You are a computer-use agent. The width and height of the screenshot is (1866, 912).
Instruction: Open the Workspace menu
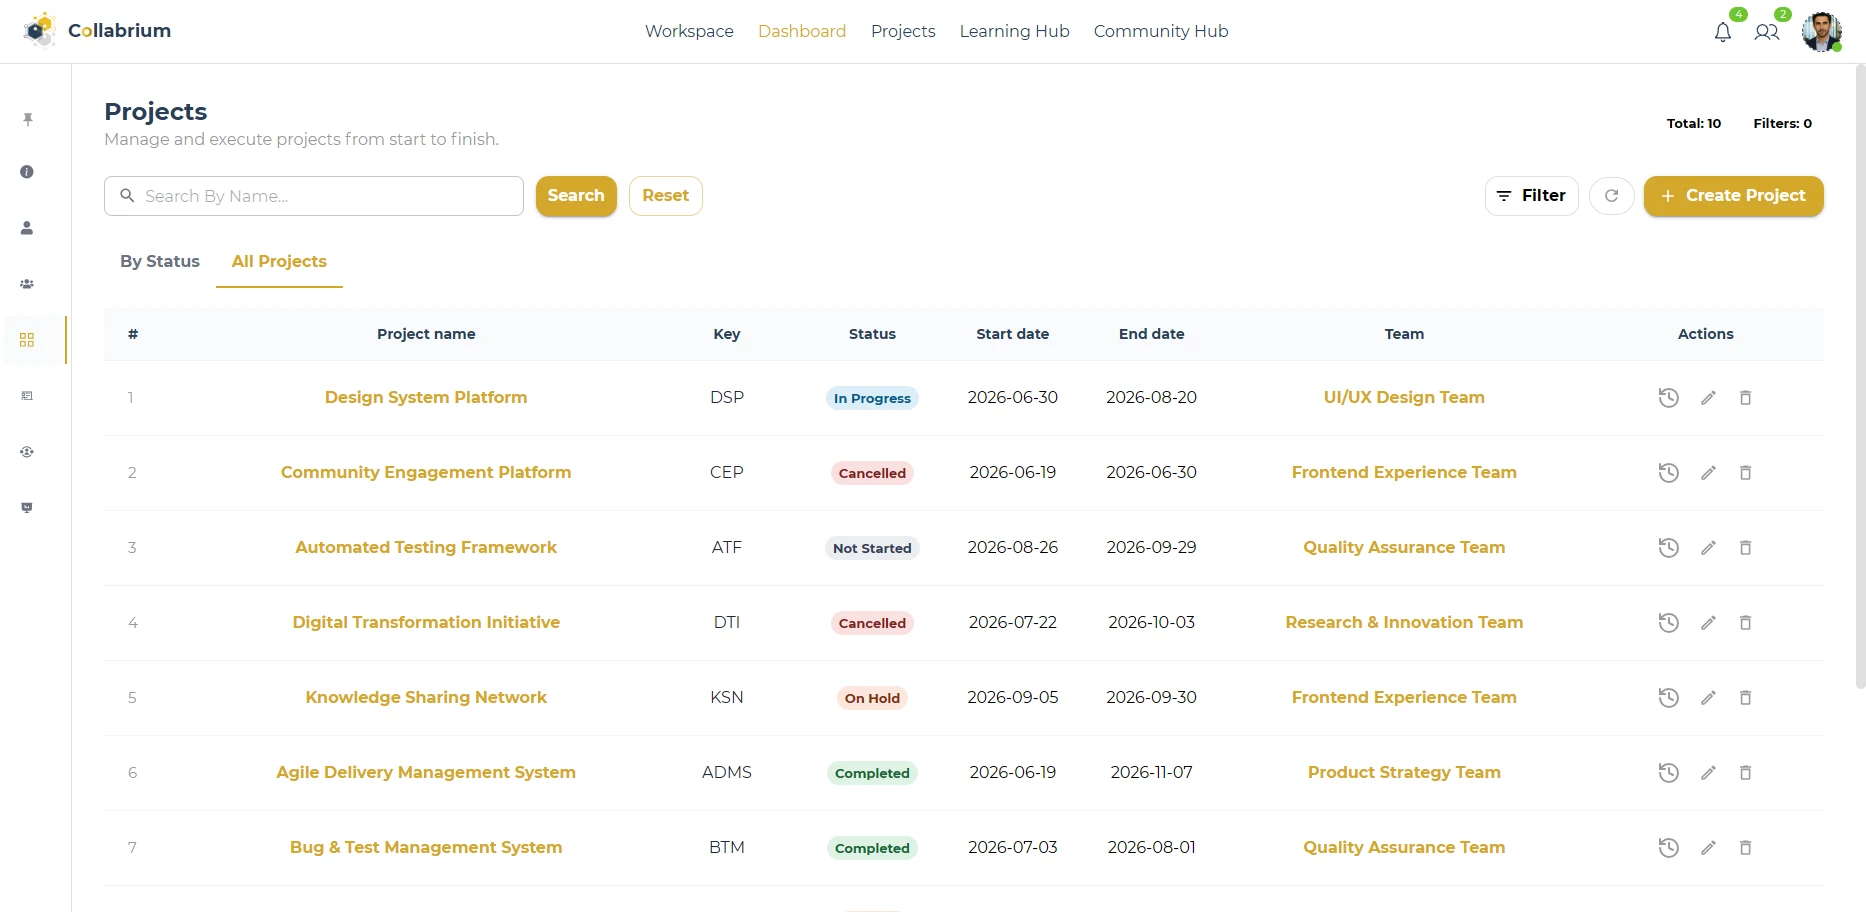tap(689, 31)
